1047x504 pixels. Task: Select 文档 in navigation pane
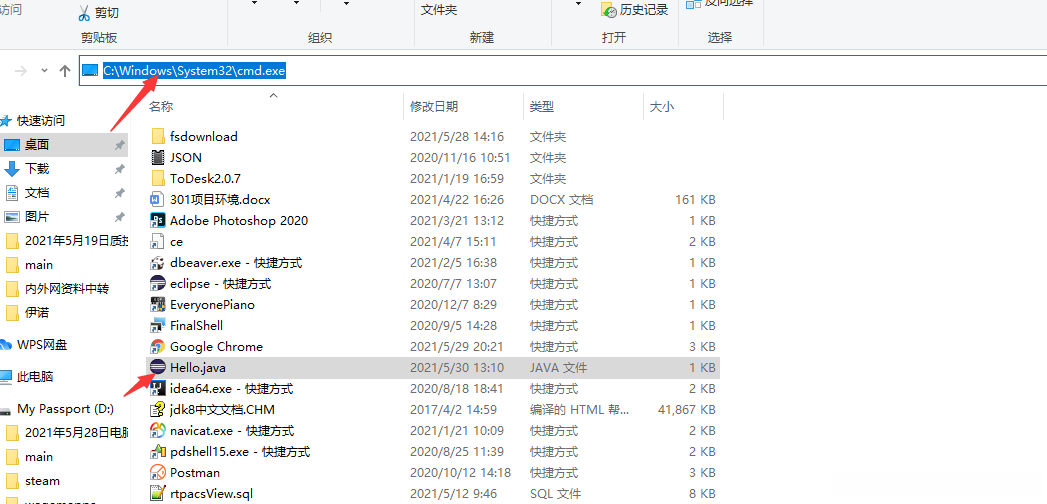(x=37, y=193)
